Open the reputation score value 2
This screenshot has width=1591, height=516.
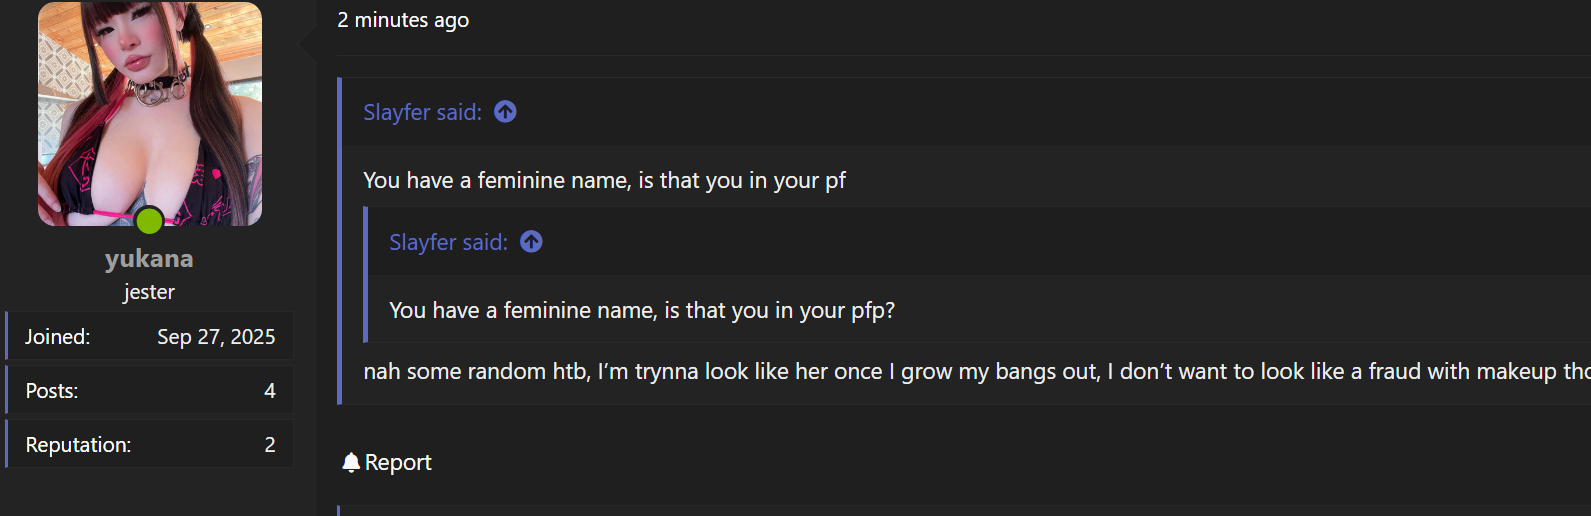click(269, 445)
